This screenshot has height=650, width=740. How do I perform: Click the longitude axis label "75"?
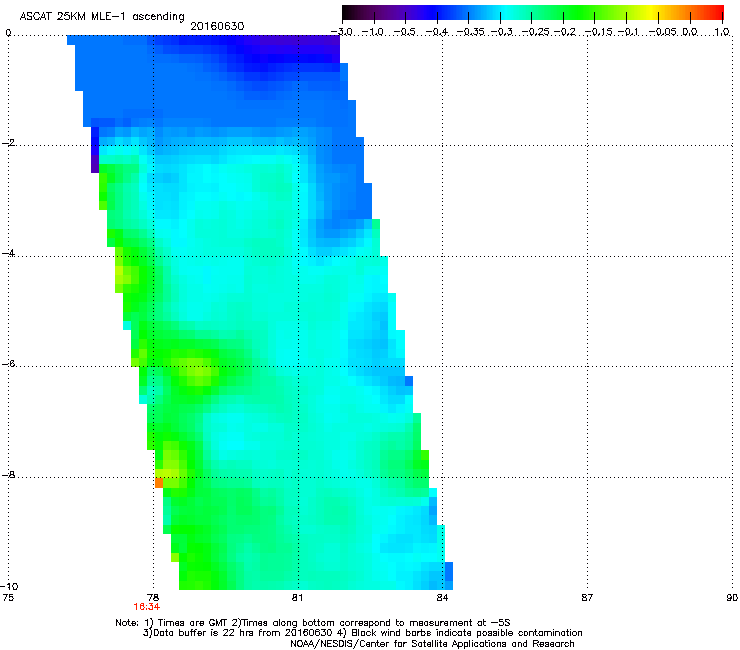pyautogui.click(x=8, y=598)
